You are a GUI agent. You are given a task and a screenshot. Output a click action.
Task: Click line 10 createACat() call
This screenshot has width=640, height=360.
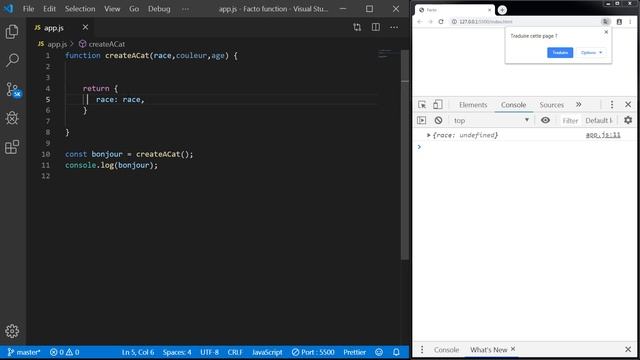(x=164, y=154)
